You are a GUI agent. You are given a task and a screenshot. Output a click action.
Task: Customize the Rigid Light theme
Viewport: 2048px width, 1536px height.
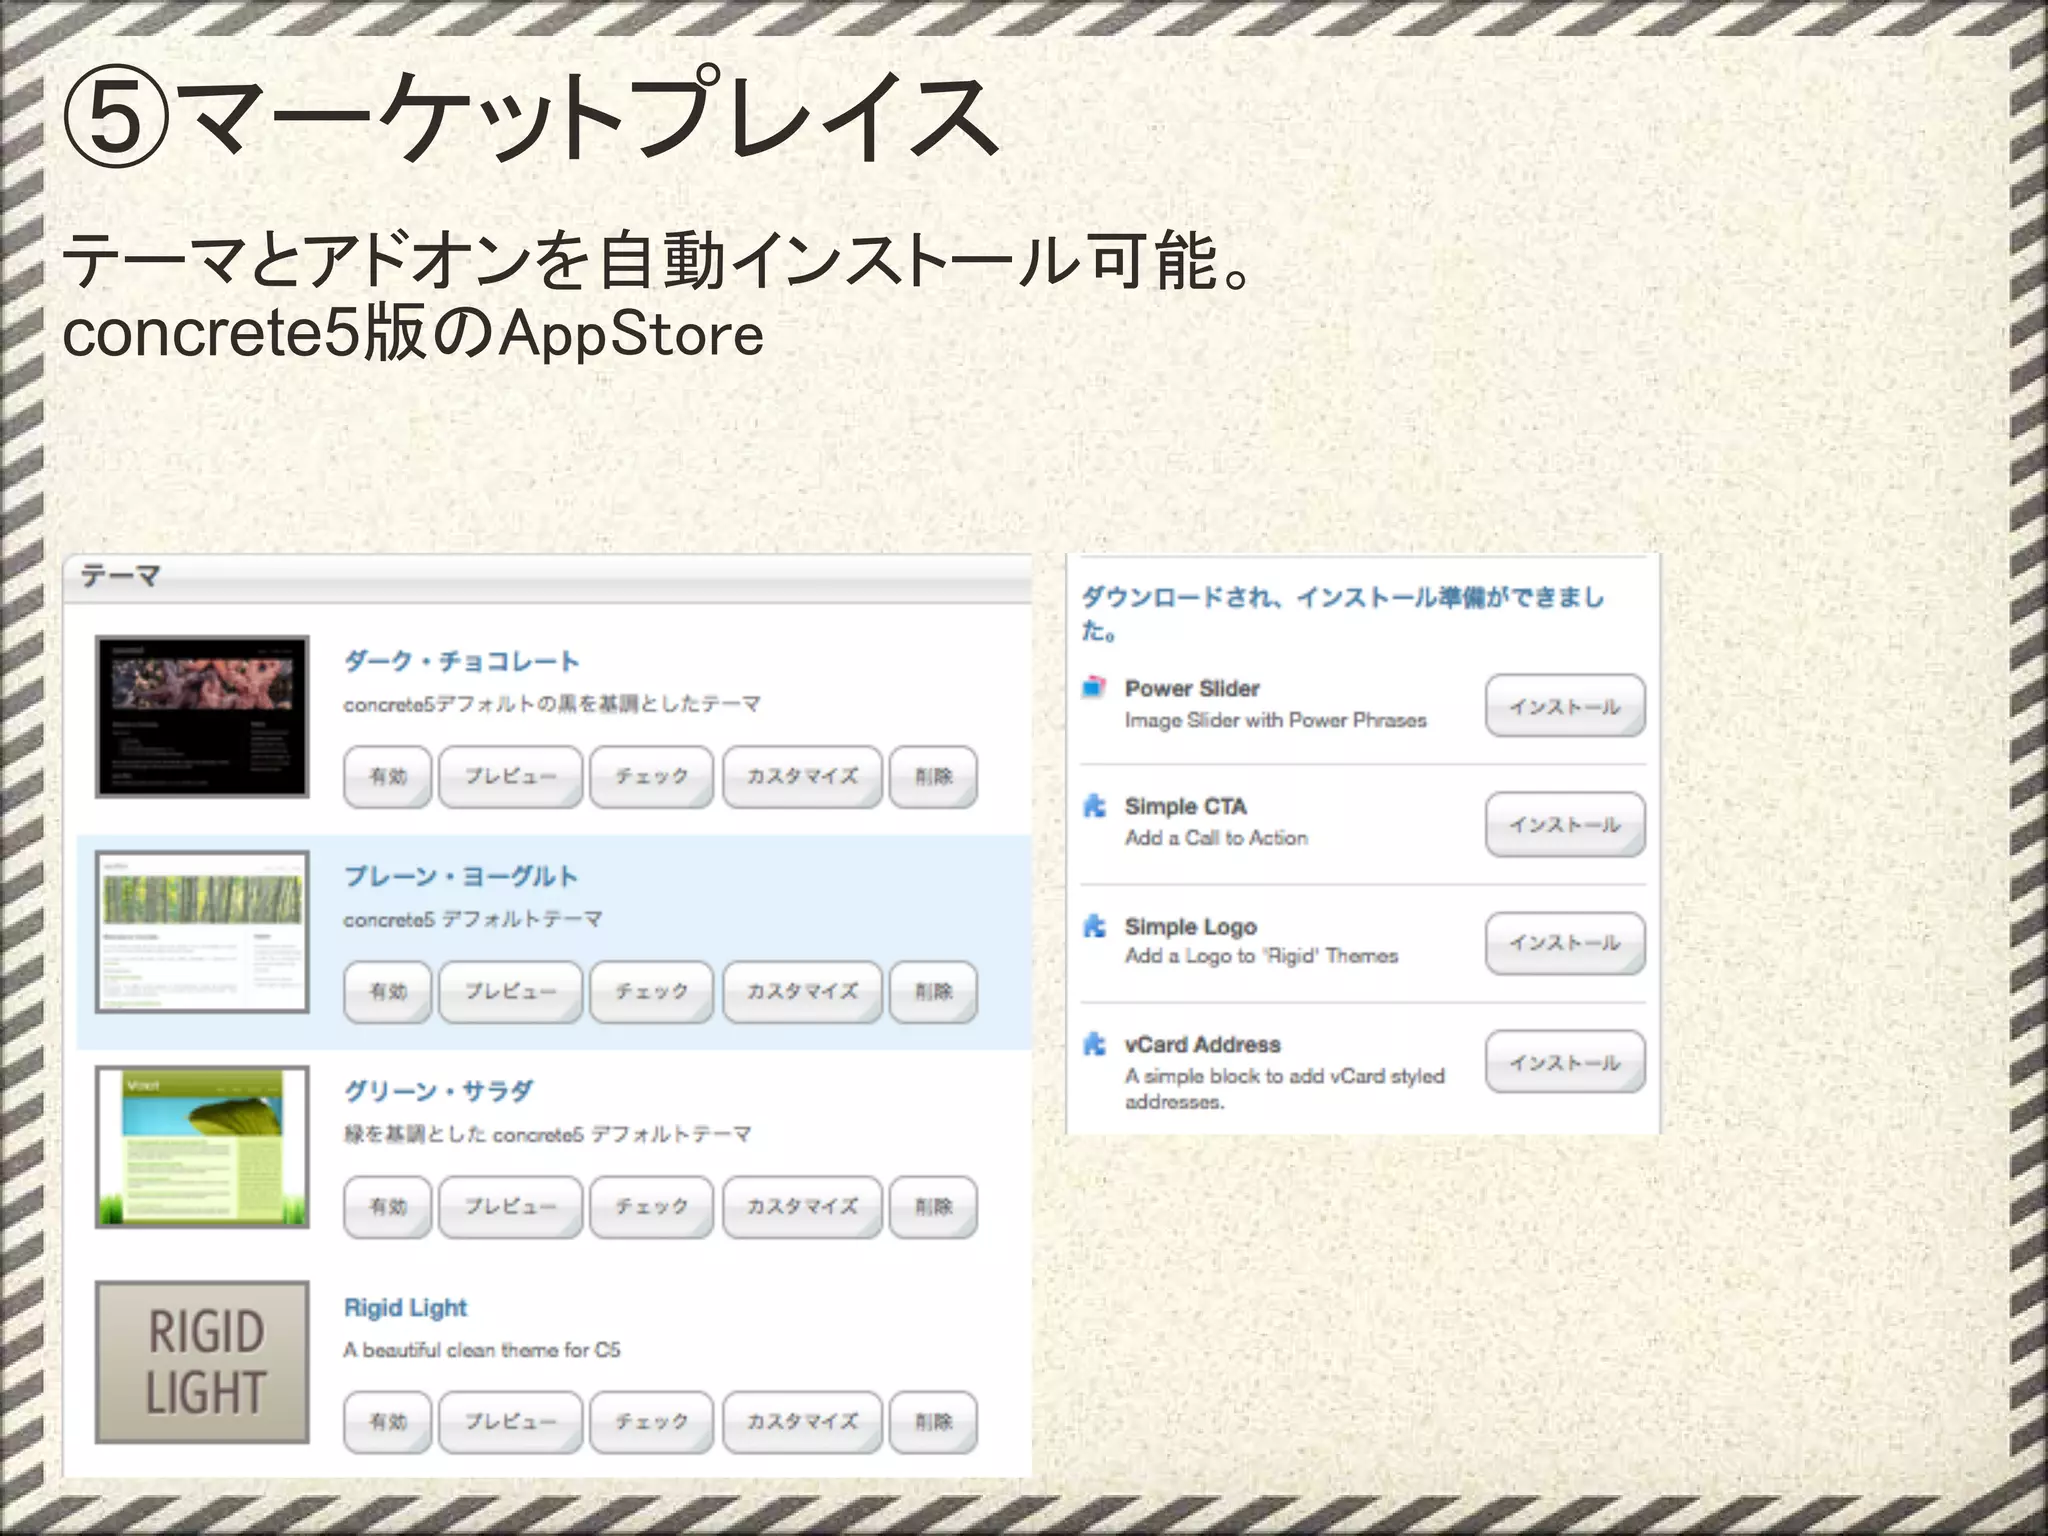point(802,1421)
